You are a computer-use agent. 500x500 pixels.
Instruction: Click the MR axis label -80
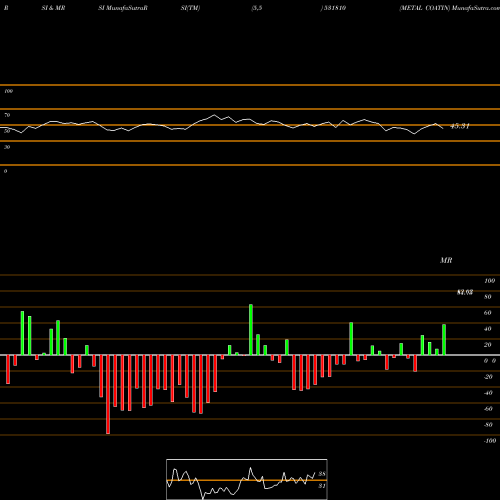click(488, 425)
